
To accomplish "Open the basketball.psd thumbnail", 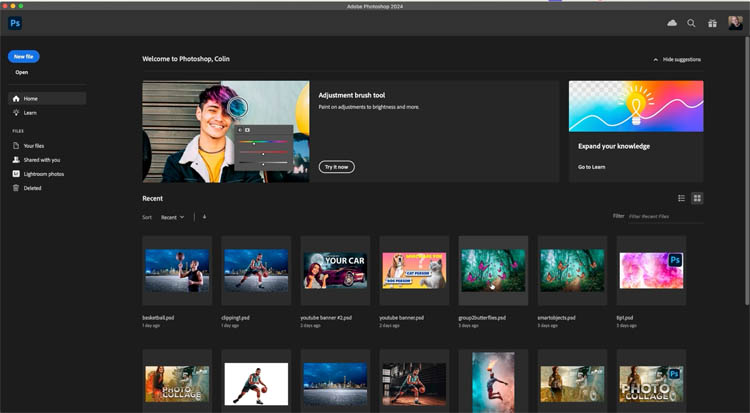I will point(176,270).
